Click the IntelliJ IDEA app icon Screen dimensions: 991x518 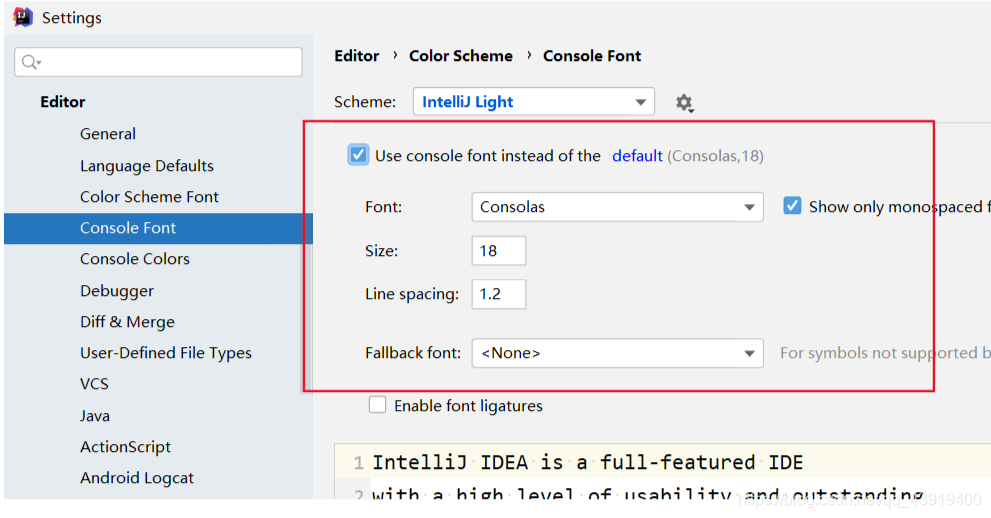23,17
